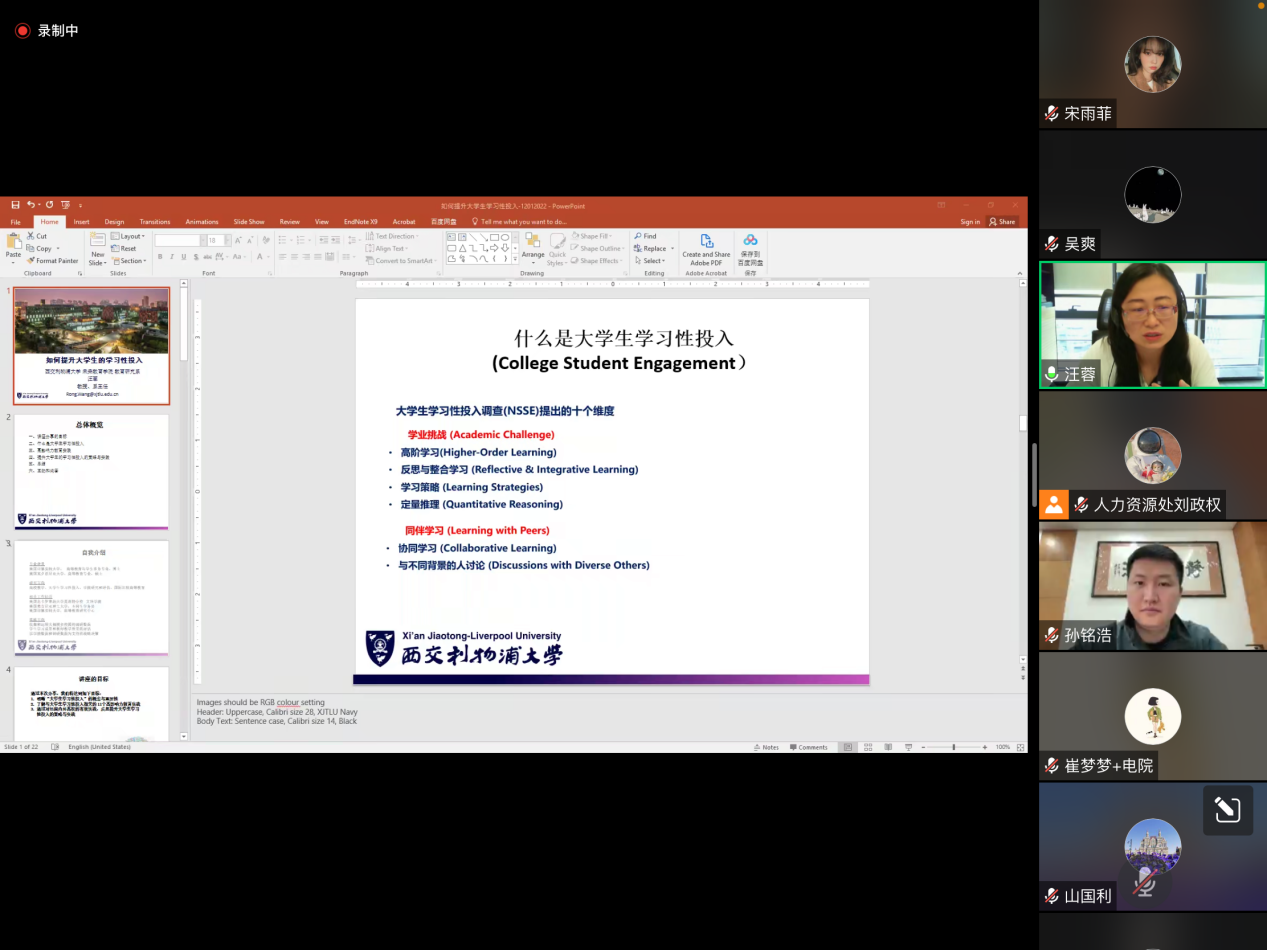Open the Slide Show ribbon tab
Screen dimensions: 1267x950
coord(249,222)
